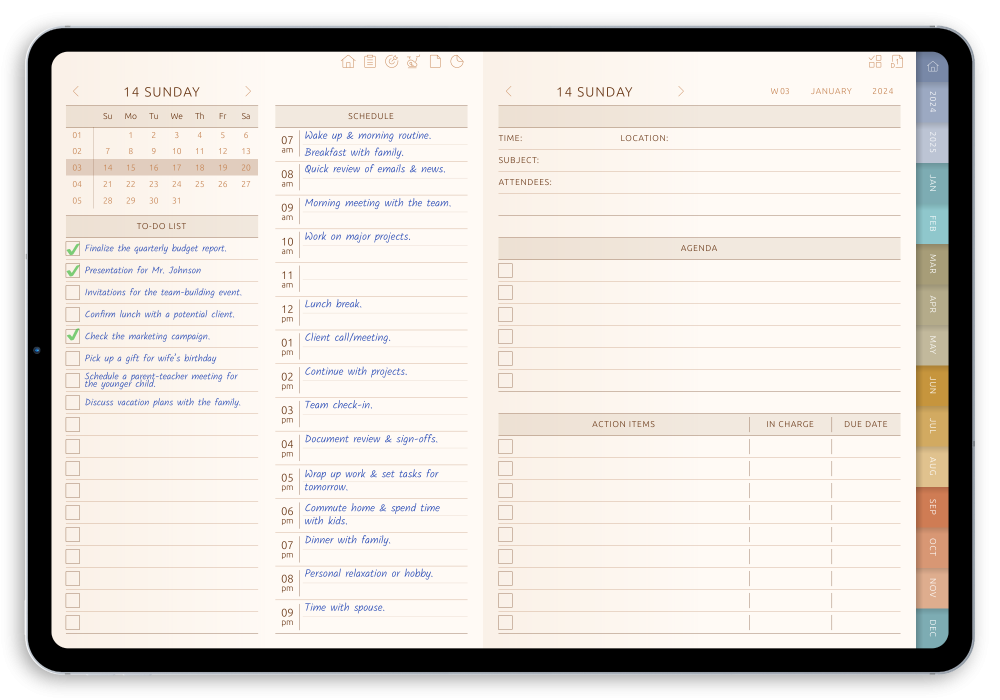This screenshot has height=700, width=1000.
Task: Select JANUARY in the right-page header
Action: [831, 91]
